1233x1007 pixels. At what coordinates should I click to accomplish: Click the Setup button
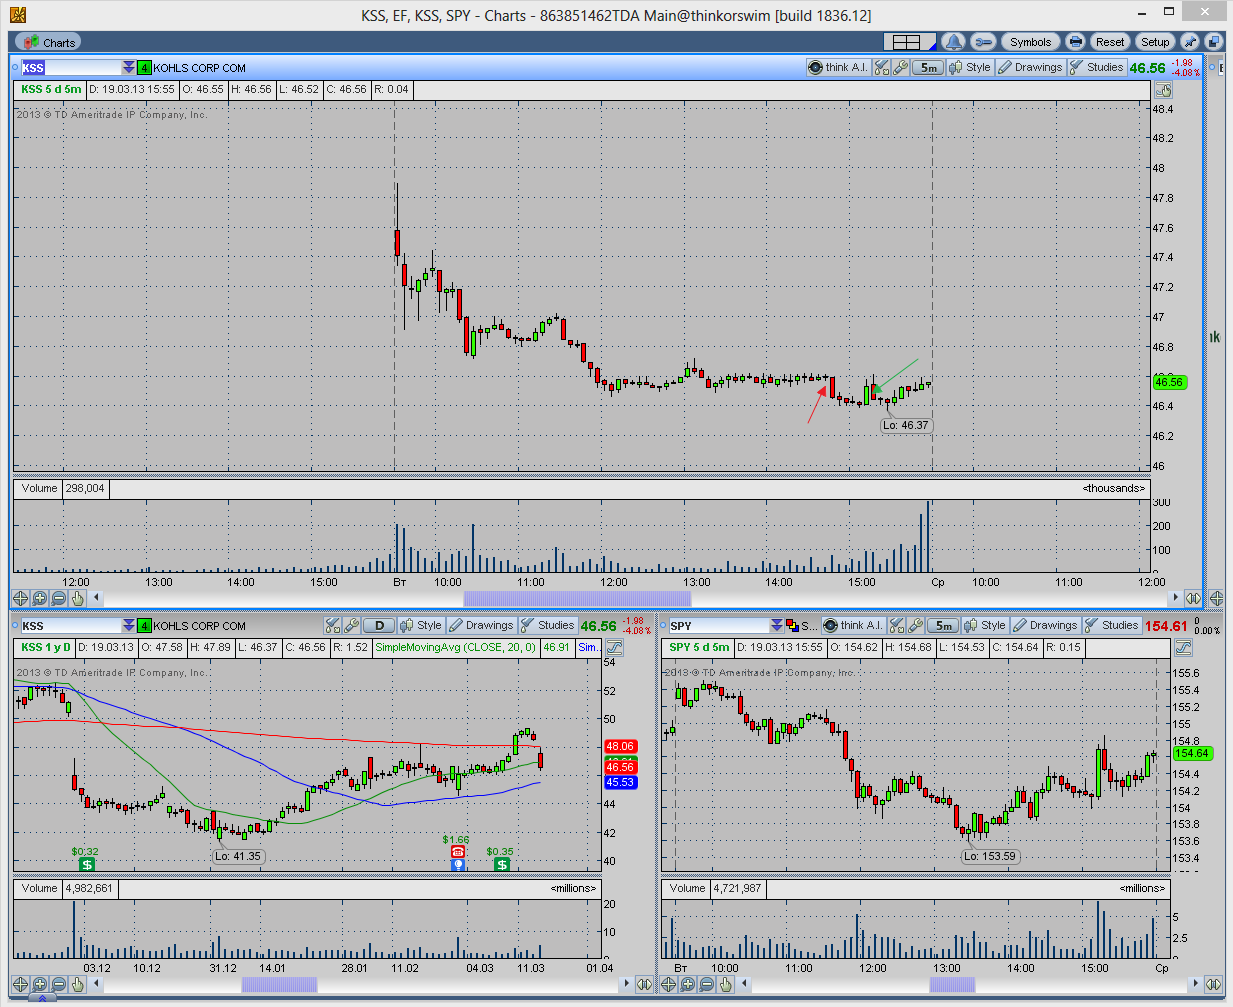(1155, 42)
